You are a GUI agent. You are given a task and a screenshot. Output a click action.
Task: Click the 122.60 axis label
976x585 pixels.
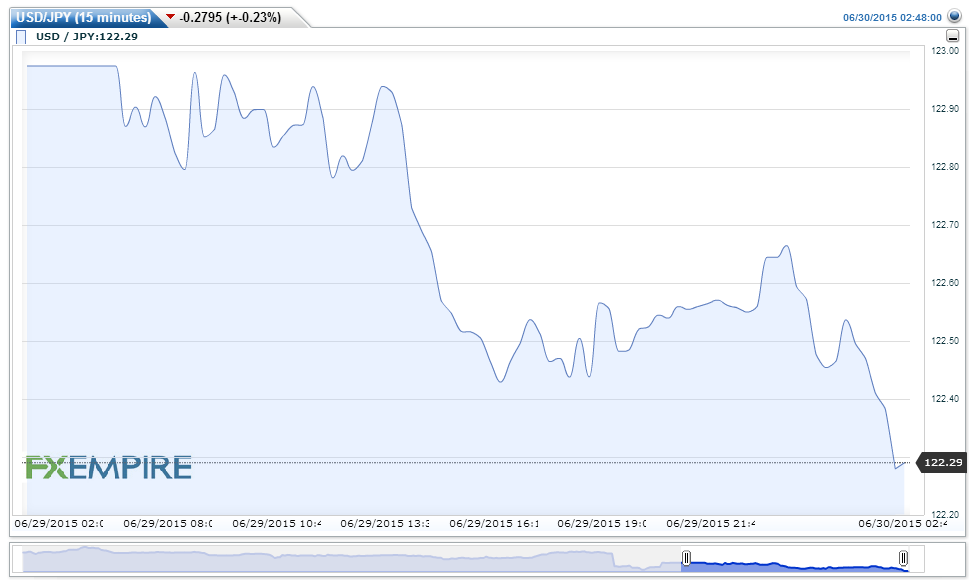[x=945, y=283]
